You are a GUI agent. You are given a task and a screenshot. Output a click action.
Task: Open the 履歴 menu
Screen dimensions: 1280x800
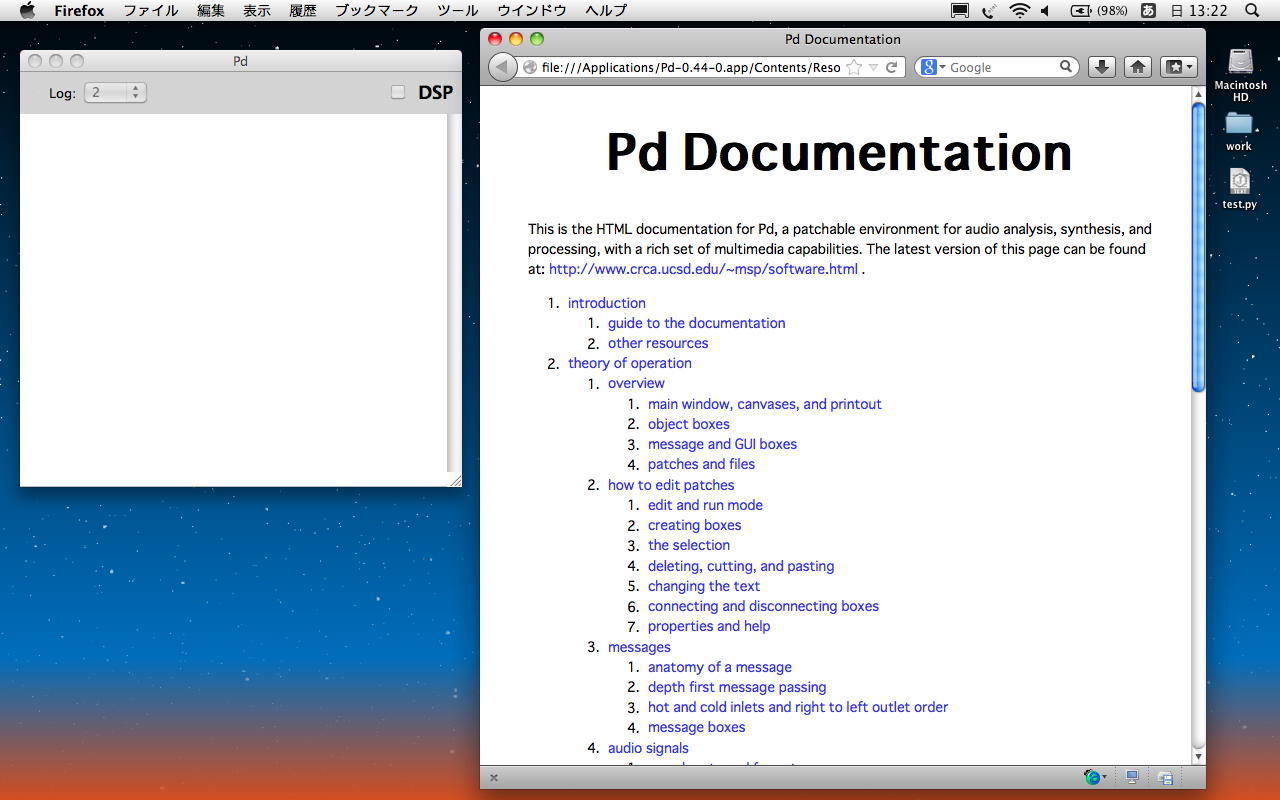click(303, 11)
